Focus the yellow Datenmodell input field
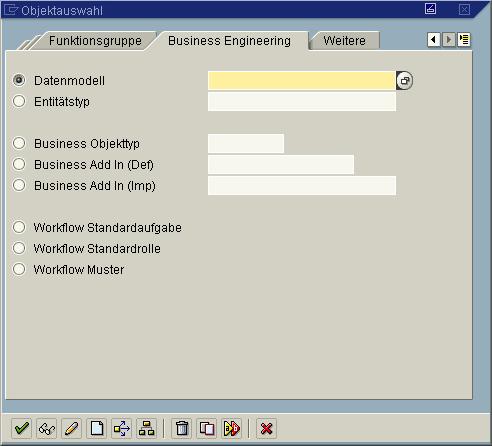 coord(302,80)
